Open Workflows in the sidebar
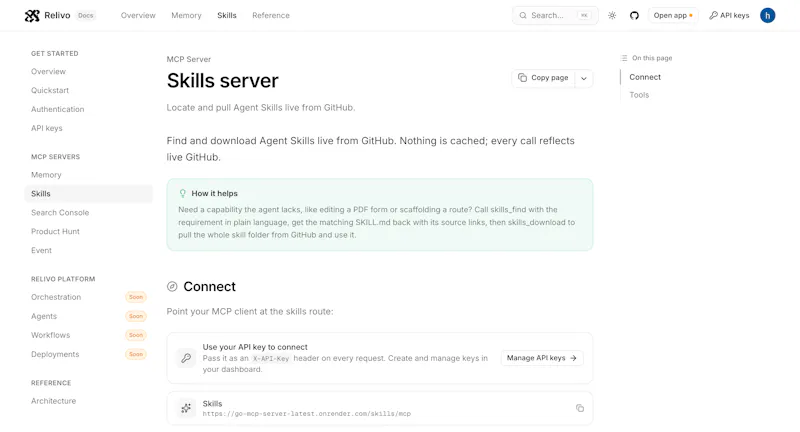The width and height of the screenshot is (800, 432). point(51,335)
